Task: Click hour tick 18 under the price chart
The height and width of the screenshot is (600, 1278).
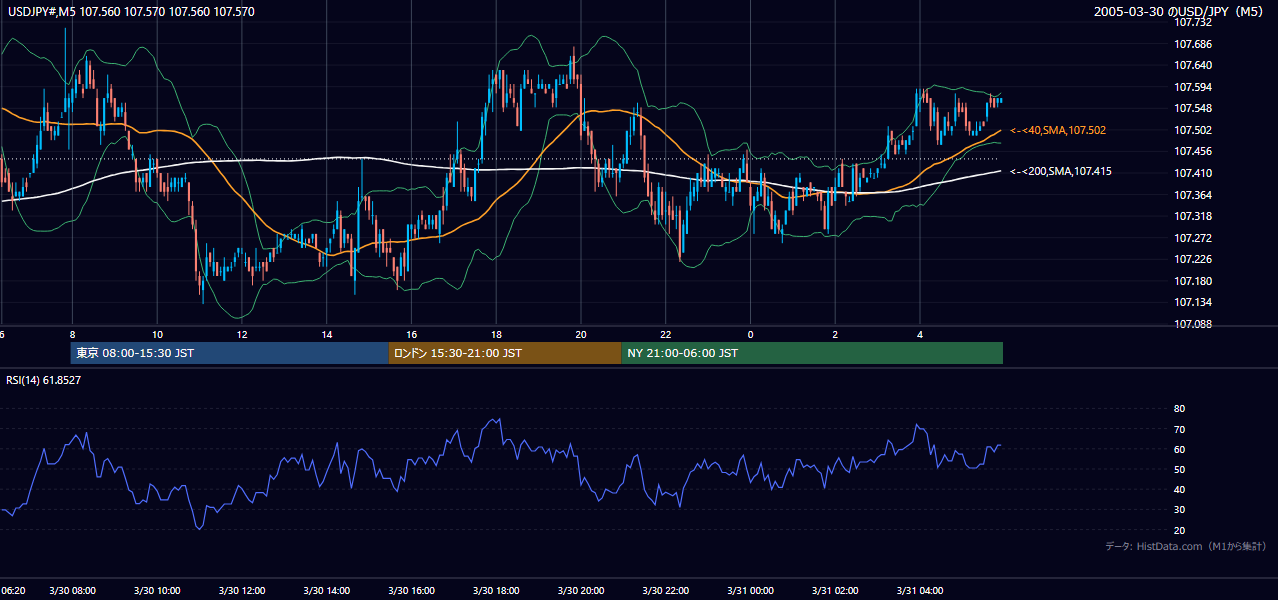Action: click(496, 333)
